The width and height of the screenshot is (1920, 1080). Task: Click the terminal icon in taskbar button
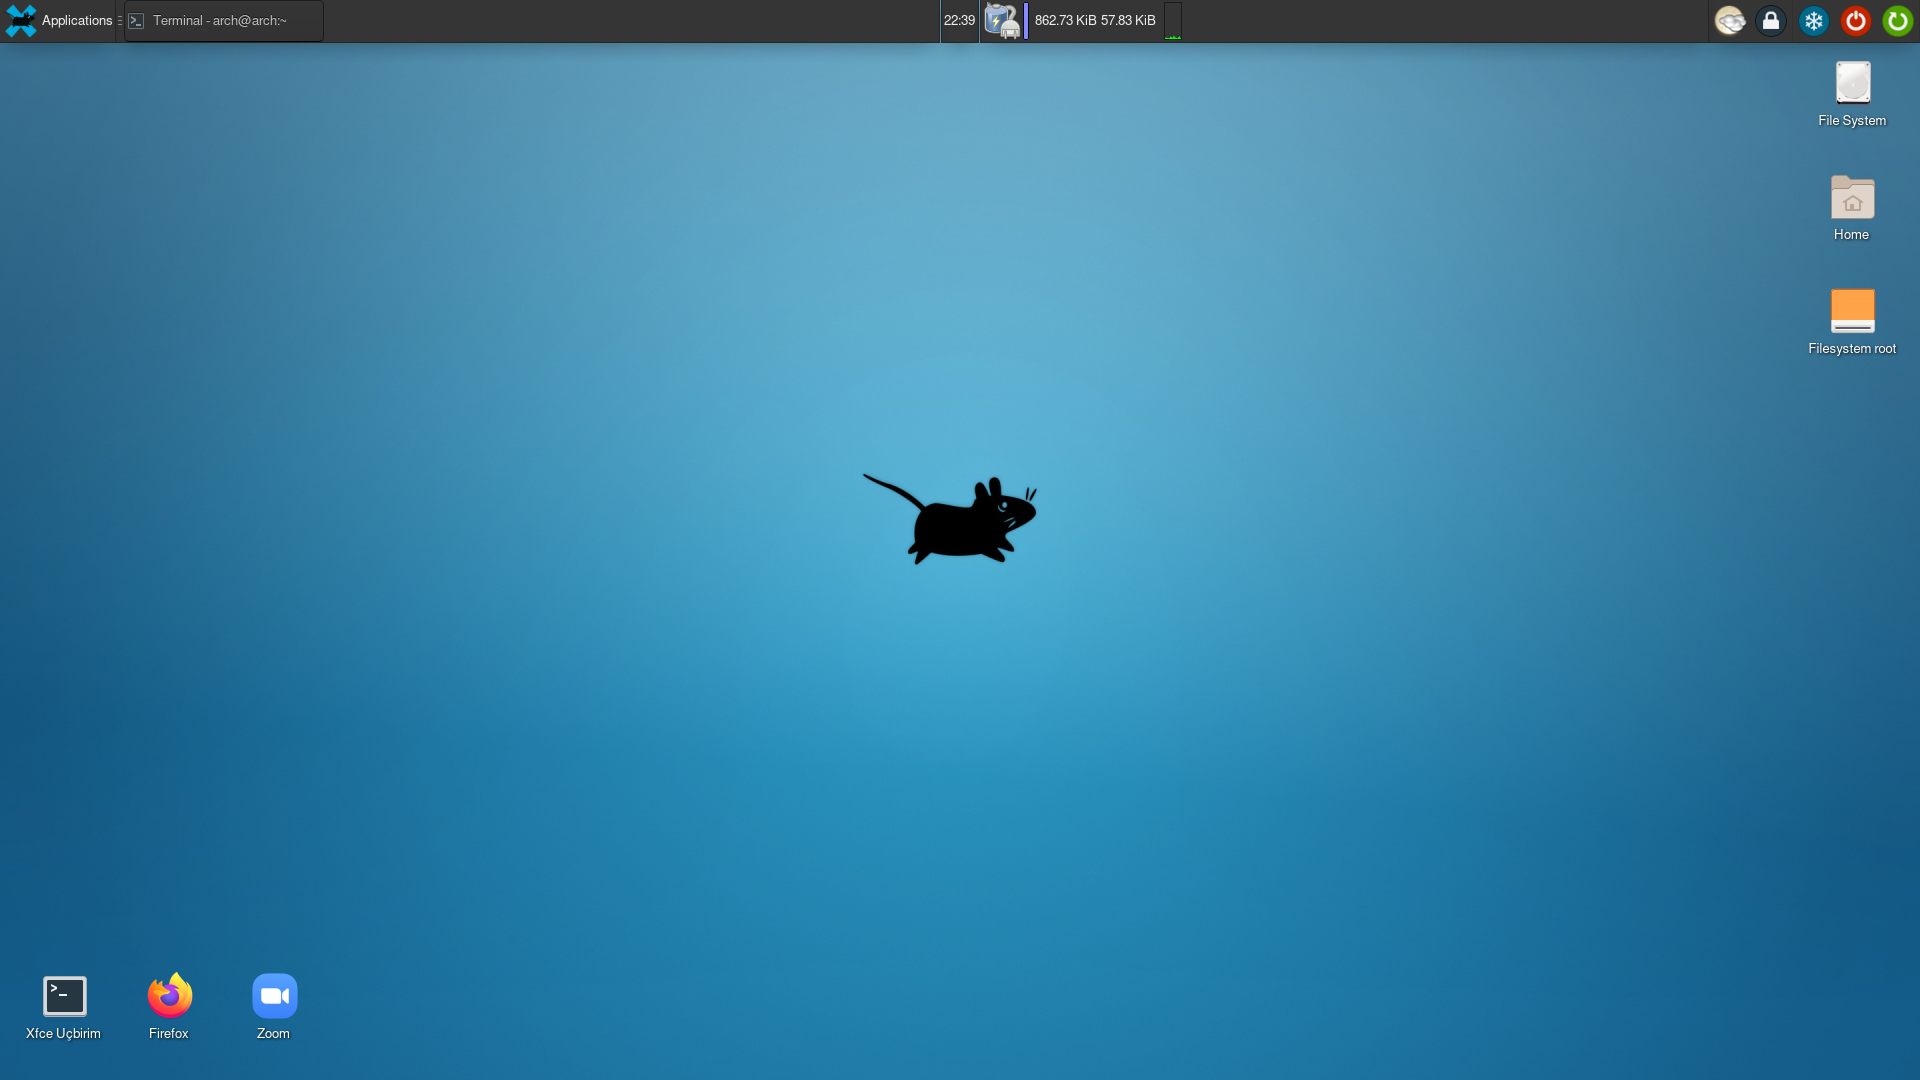[136, 21]
